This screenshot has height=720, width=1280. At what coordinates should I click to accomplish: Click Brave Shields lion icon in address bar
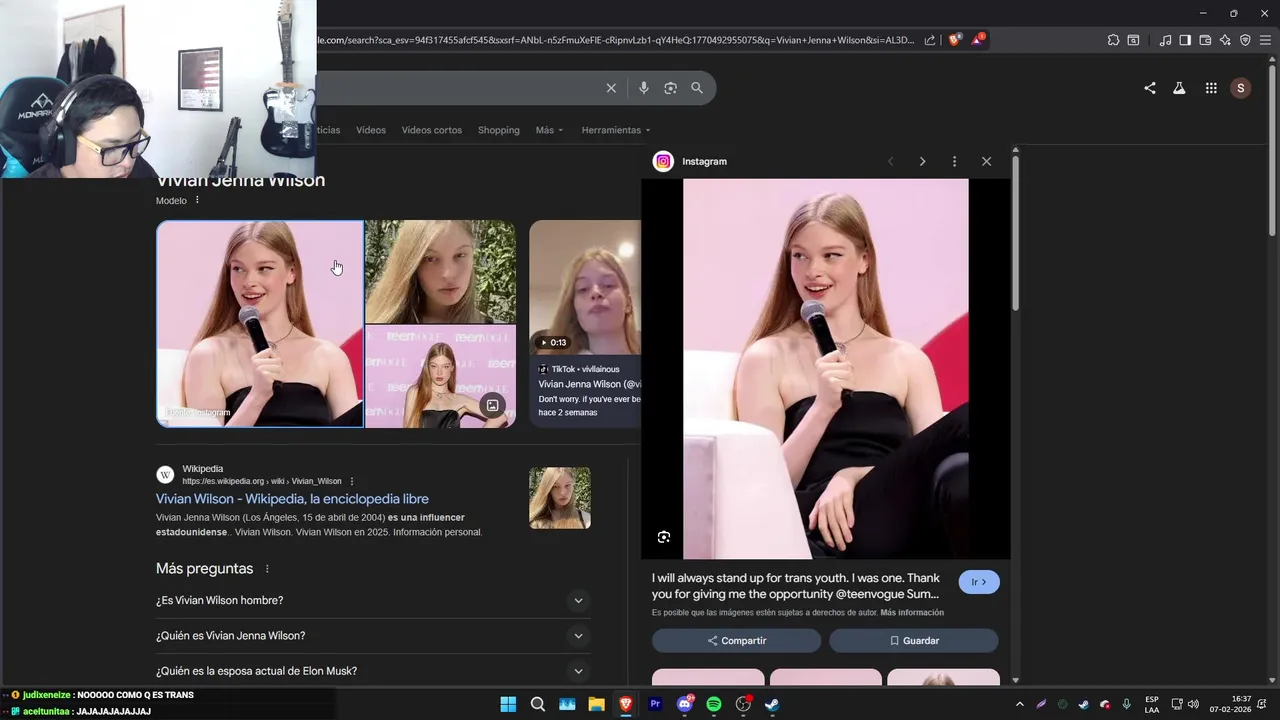coord(954,40)
